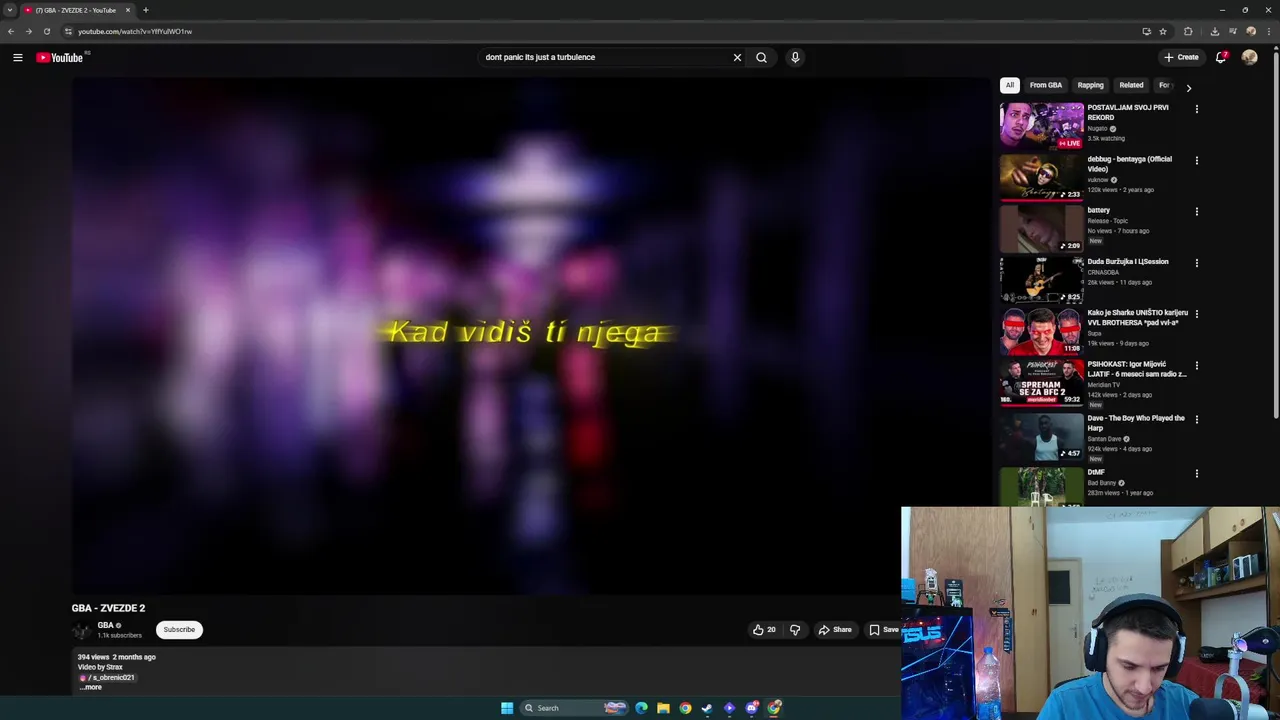This screenshot has height=720, width=1280.
Task: Open the PSIHOKAST Igor Mijović thumbnail
Action: [1041, 382]
